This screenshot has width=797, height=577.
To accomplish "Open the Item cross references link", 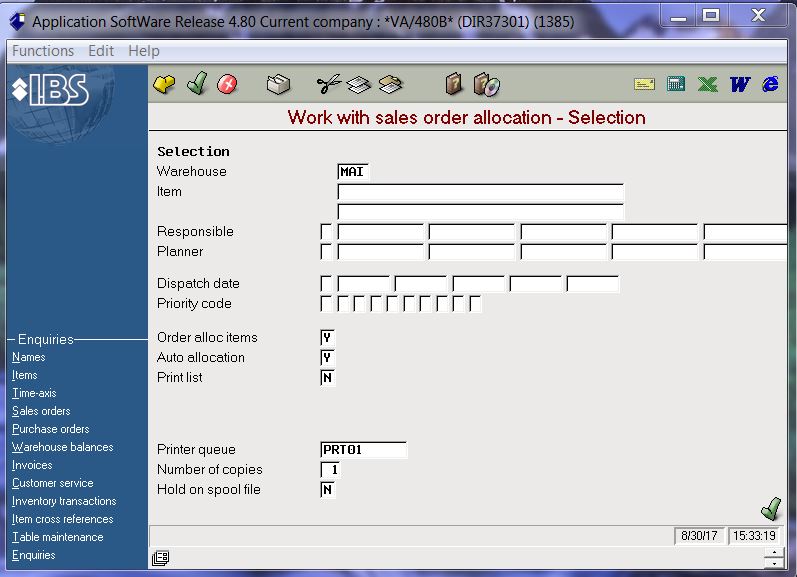I will (63, 519).
